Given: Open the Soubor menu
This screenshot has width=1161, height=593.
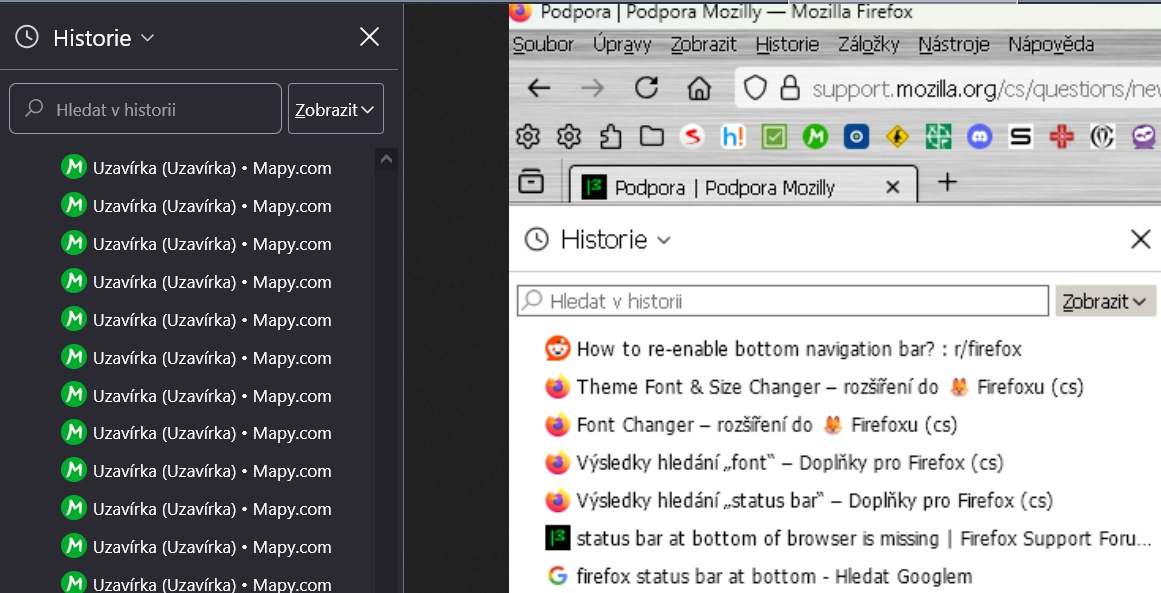Looking at the screenshot, I should pos(543,44).
